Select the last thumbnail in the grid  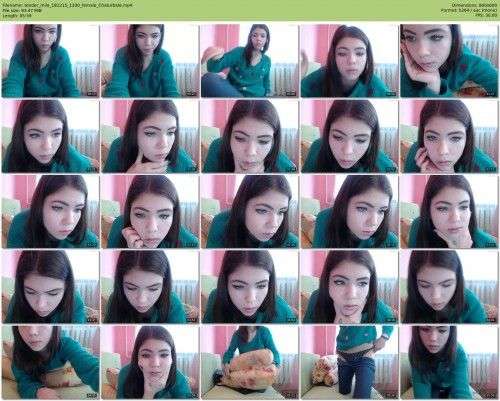click(449, 362)
